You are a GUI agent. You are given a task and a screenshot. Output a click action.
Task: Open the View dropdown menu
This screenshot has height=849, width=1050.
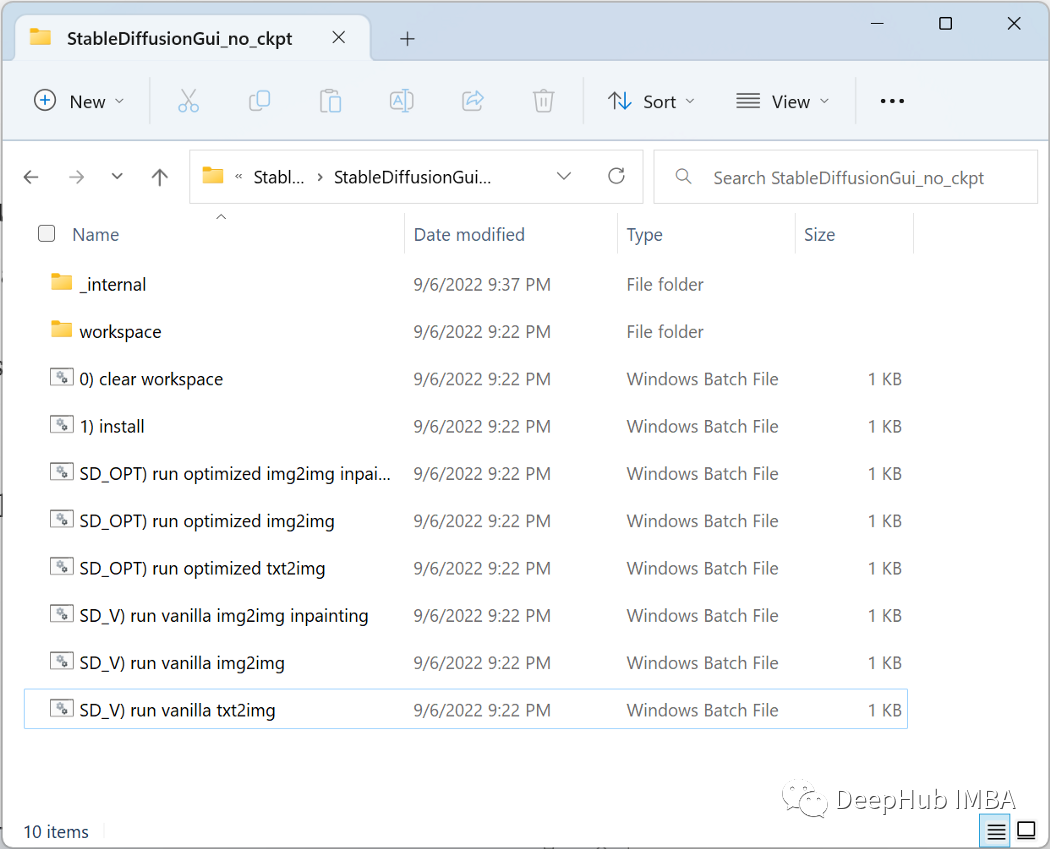[782, 101]
